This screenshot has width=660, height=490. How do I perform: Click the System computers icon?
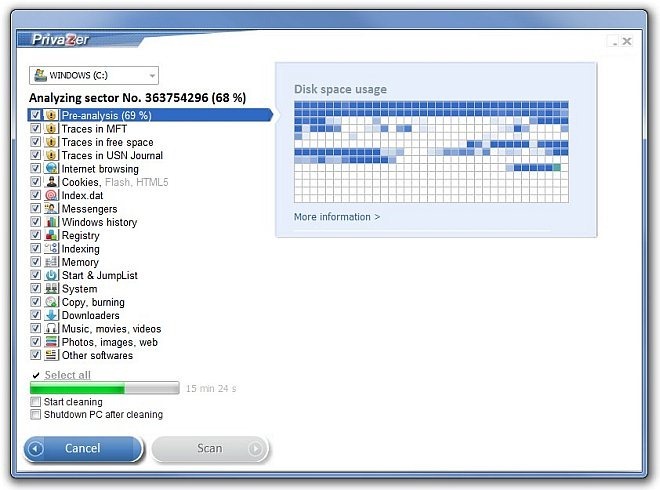point(51,288)
